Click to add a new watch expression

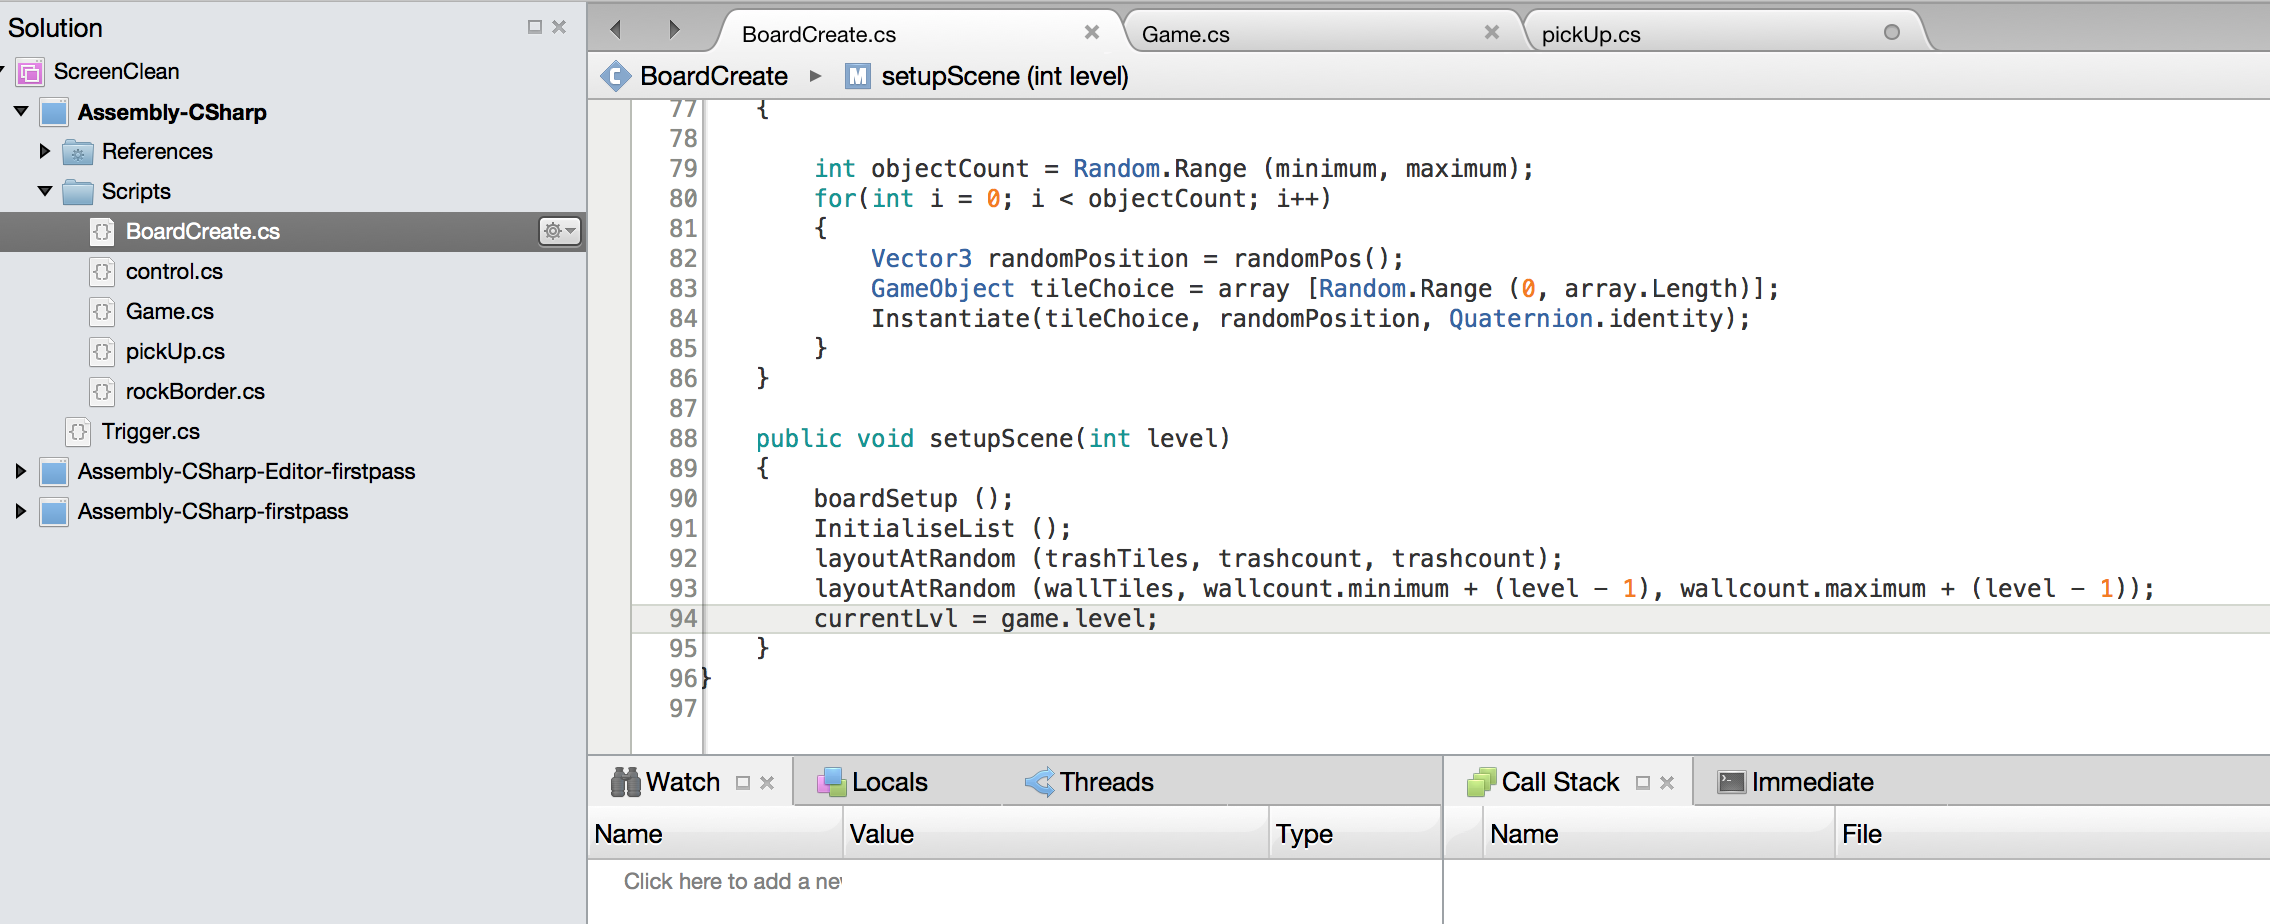tap(733, 881)
